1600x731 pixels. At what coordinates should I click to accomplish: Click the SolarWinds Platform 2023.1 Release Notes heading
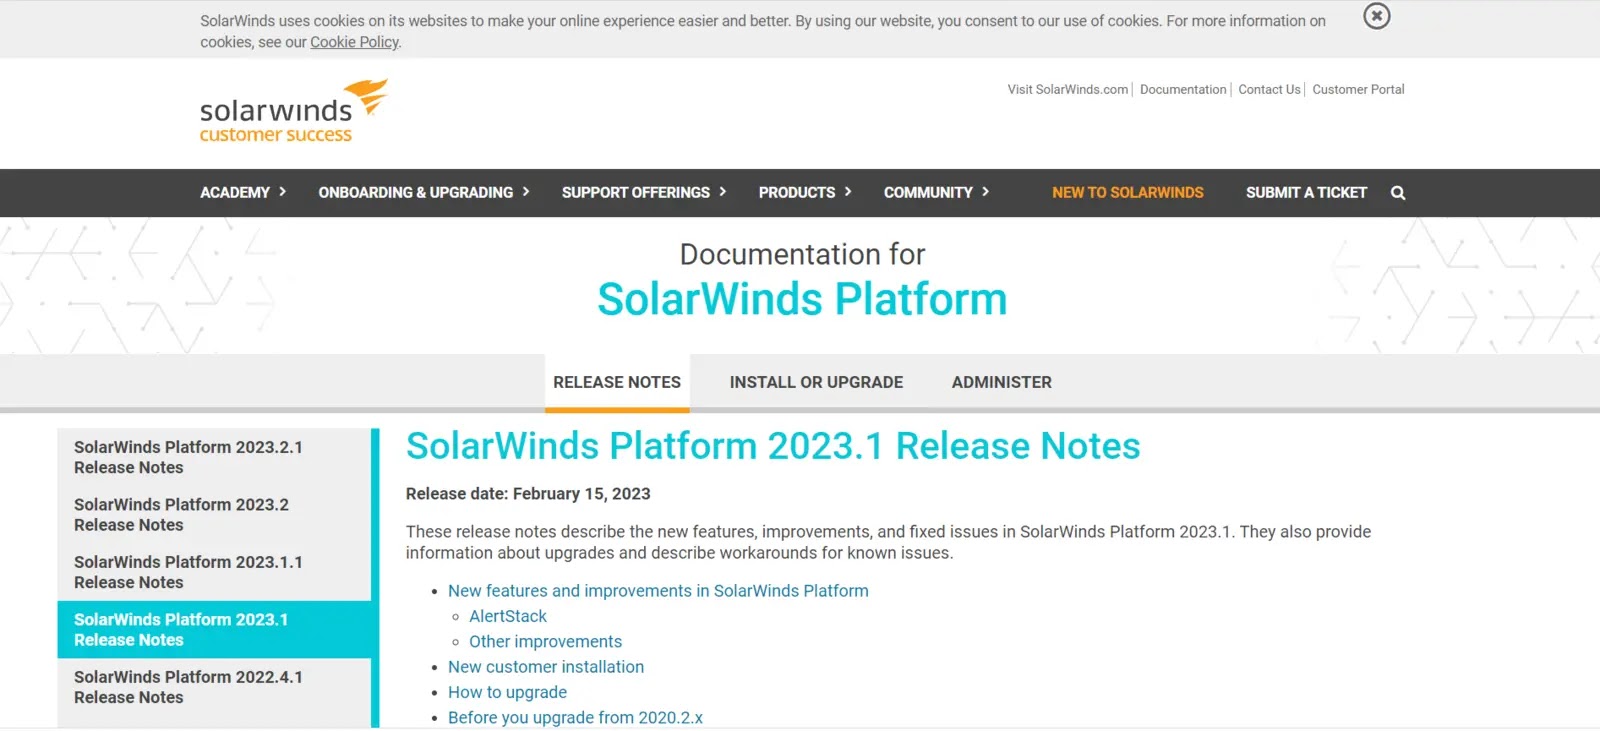(773, 446)
